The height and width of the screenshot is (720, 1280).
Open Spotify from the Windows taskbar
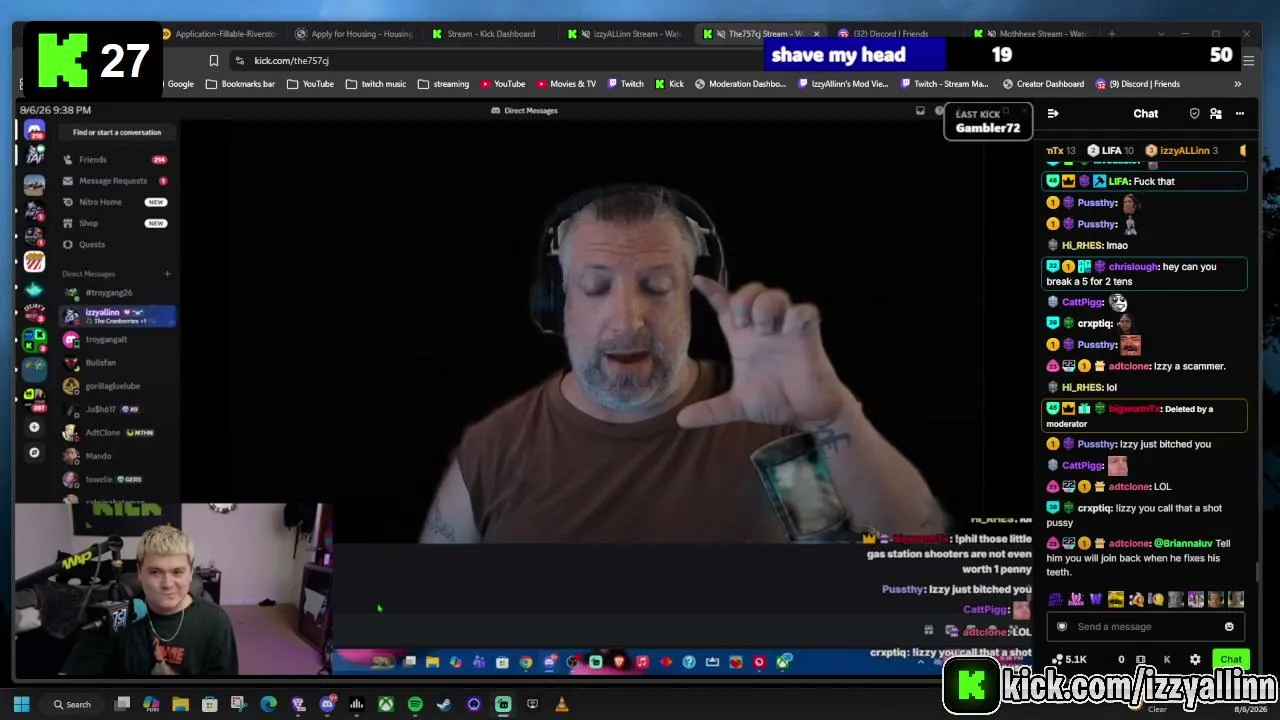tap(415, 704)
